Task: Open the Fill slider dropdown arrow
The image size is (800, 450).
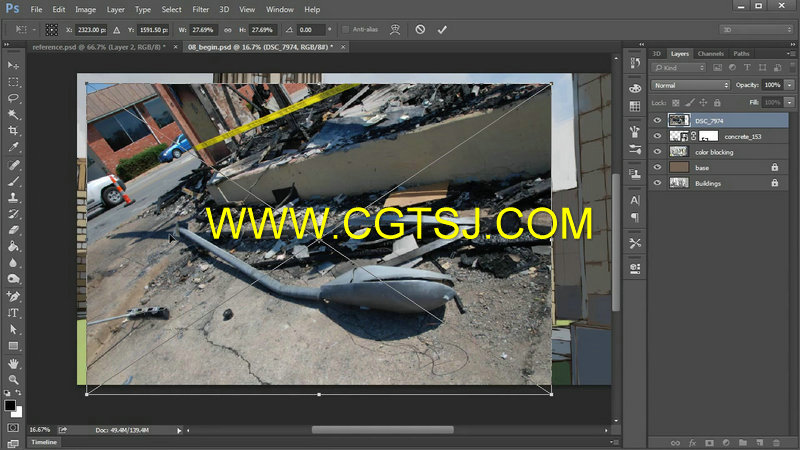Action: tap(789, 103)
